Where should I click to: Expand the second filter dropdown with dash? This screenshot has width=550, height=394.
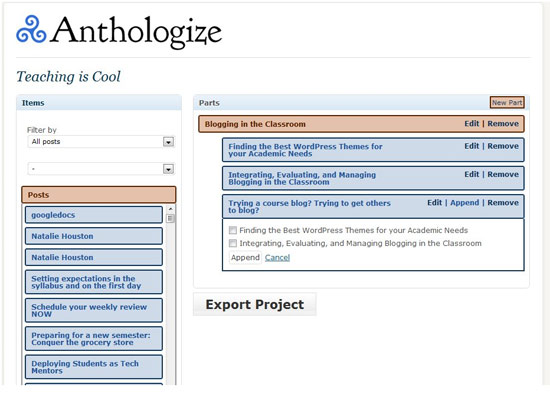click(101, 169)
